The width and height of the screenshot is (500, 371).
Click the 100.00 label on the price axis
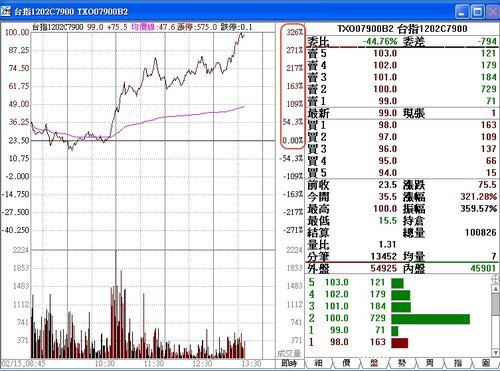pos(17,33)
